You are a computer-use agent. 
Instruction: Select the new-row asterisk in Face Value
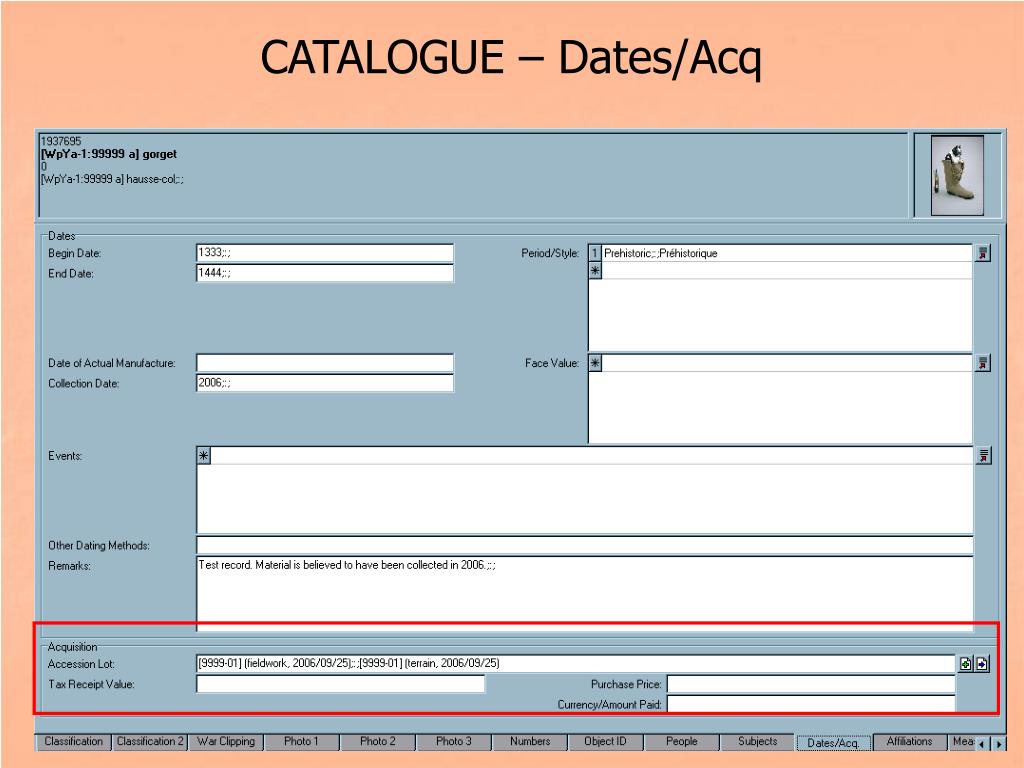point(595,363)
